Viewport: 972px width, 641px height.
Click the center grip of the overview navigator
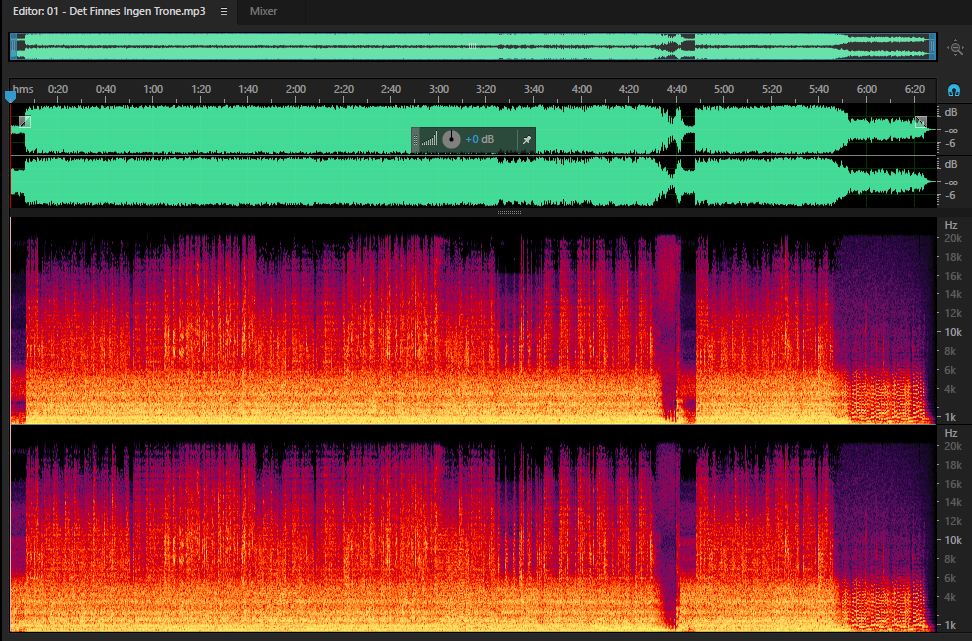pyautogui.click(x=472, y=46)
